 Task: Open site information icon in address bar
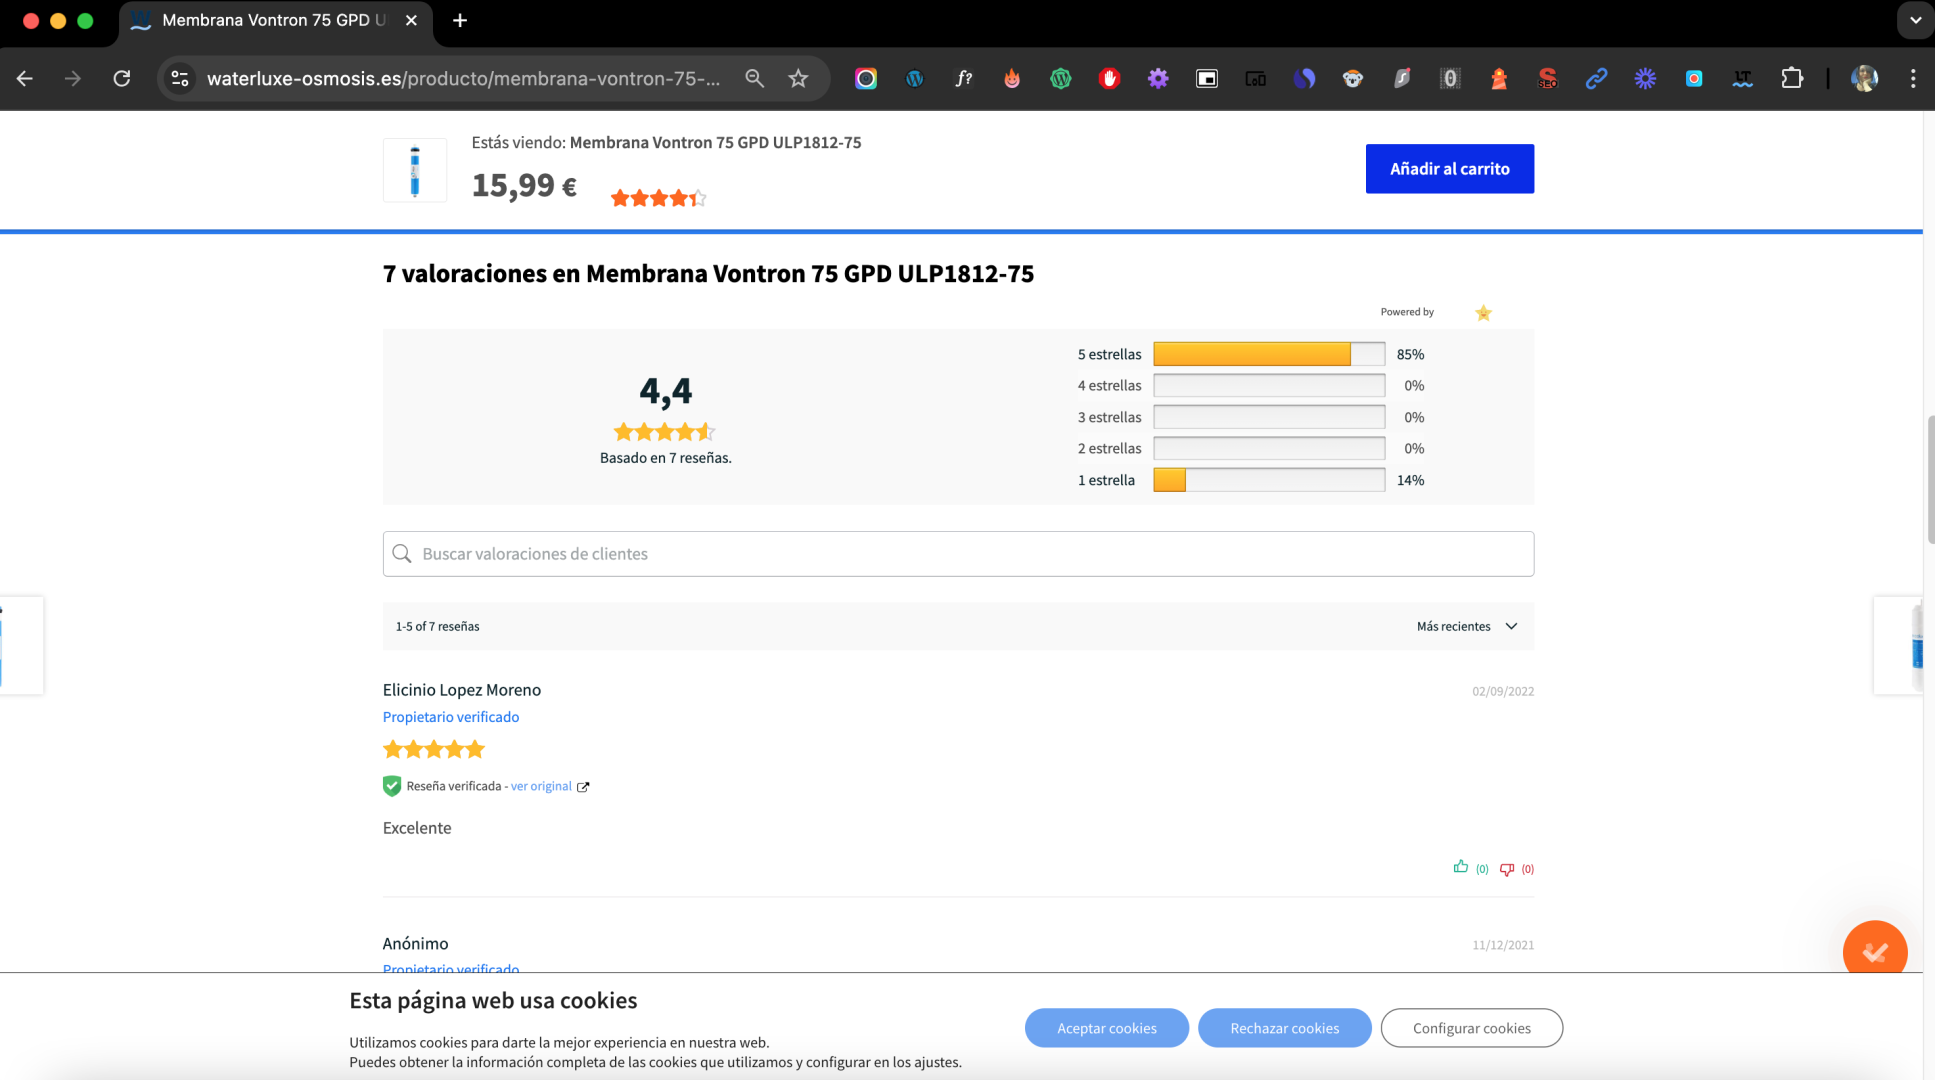(180, 78)
